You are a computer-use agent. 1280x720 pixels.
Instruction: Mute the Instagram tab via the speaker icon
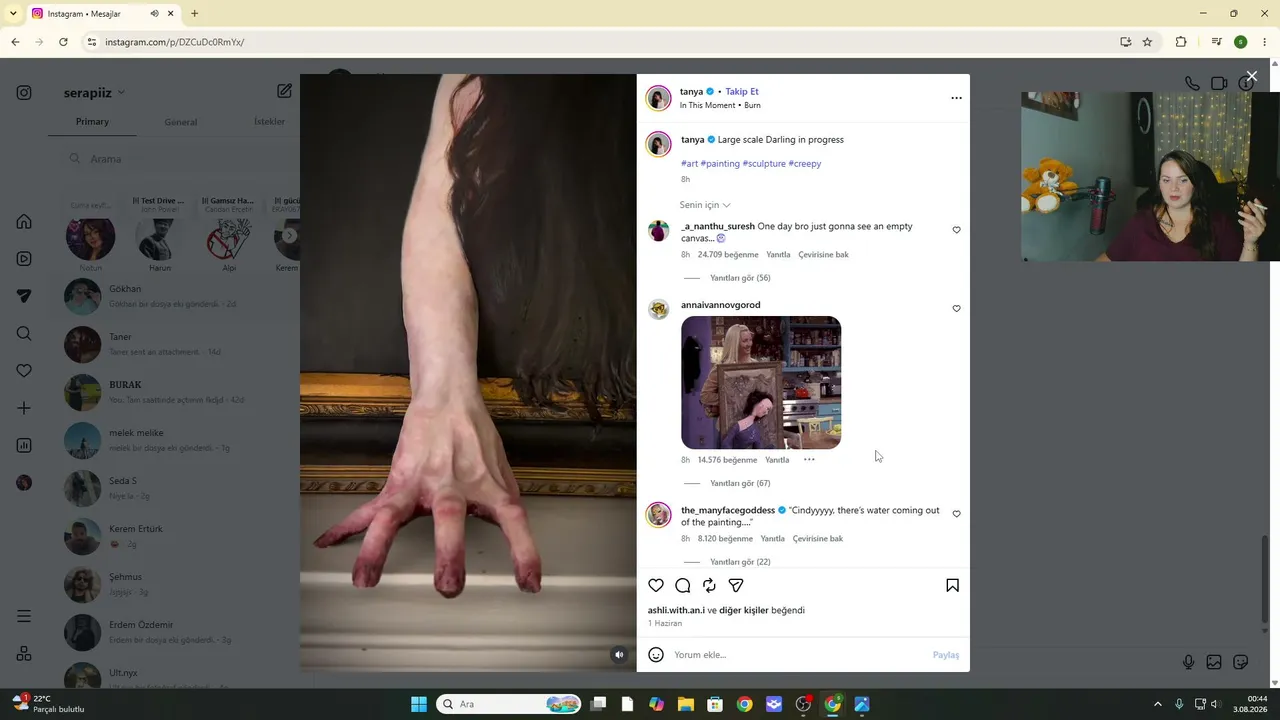(154, 14)
